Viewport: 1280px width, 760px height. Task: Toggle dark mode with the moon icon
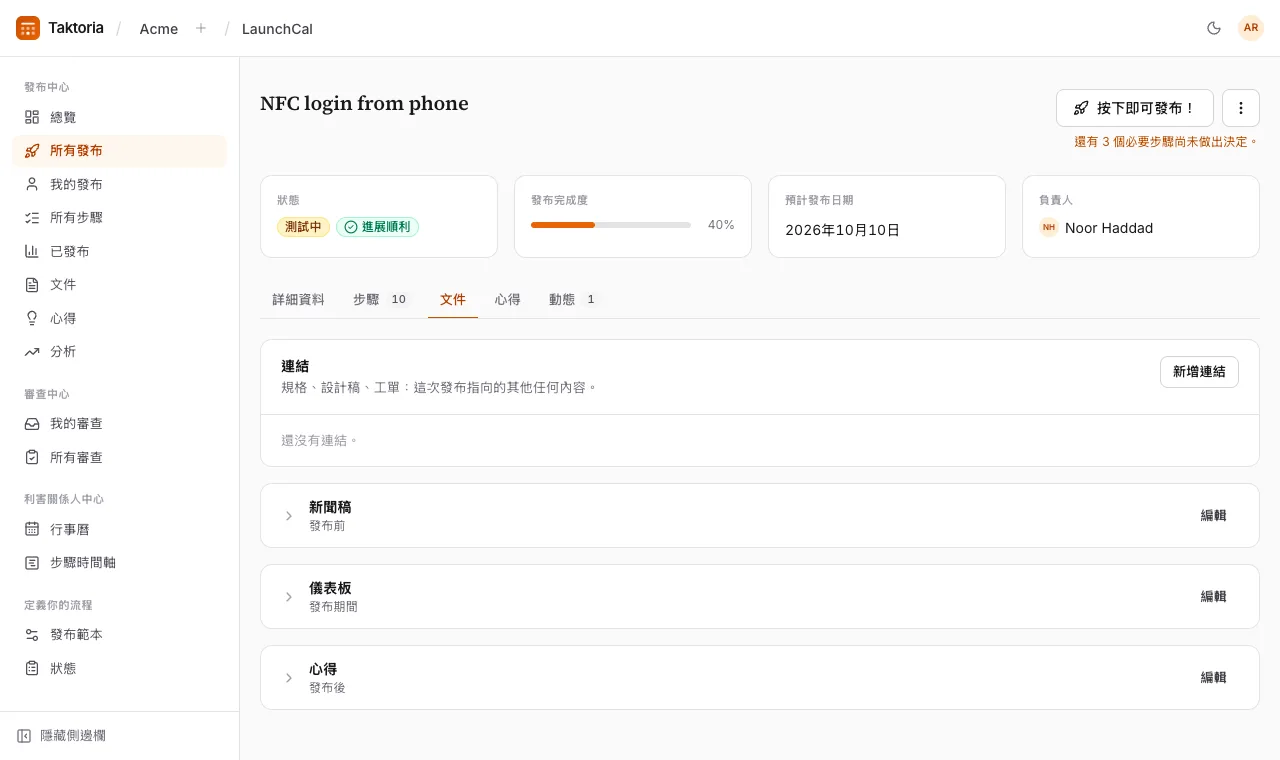(x=1214, y=28)
